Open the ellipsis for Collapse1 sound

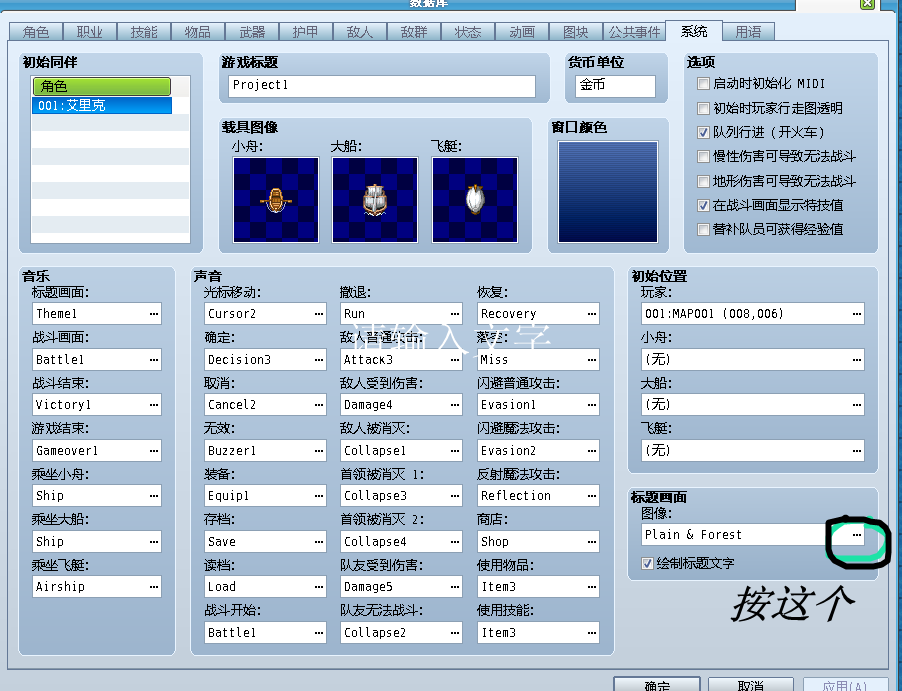click(455, 451)
